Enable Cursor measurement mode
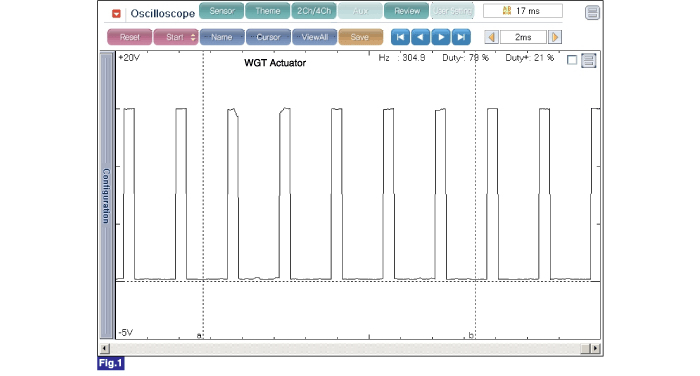The height and width of the screenshot is (376, 700). click(x=268, y=37)
